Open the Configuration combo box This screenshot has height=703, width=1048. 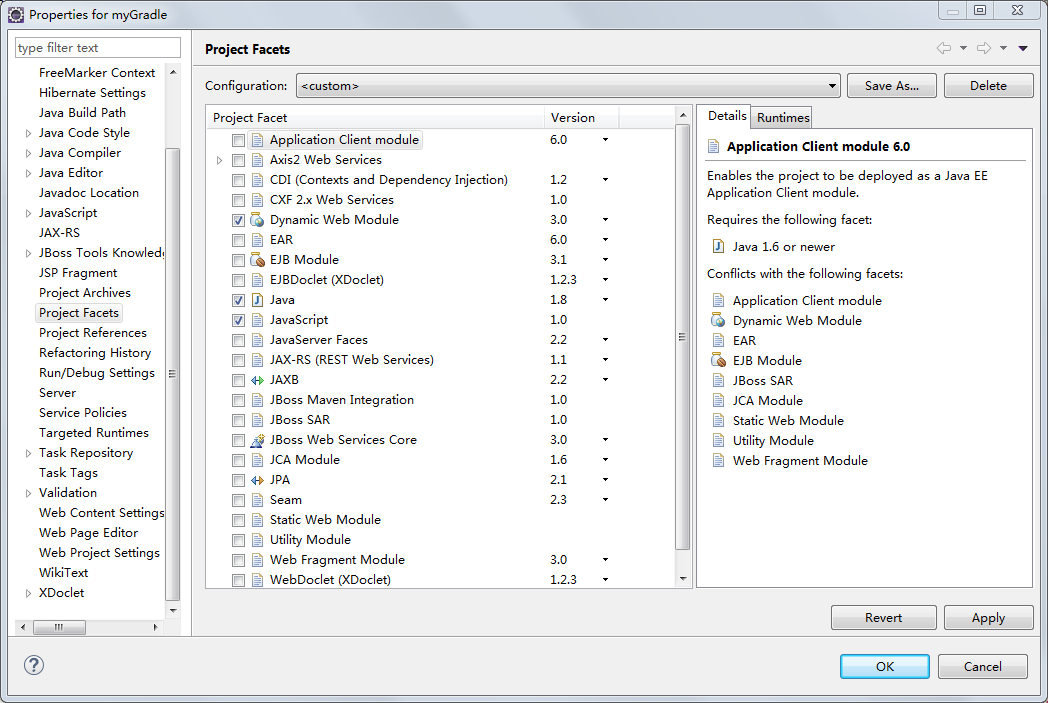pos(567,86)
